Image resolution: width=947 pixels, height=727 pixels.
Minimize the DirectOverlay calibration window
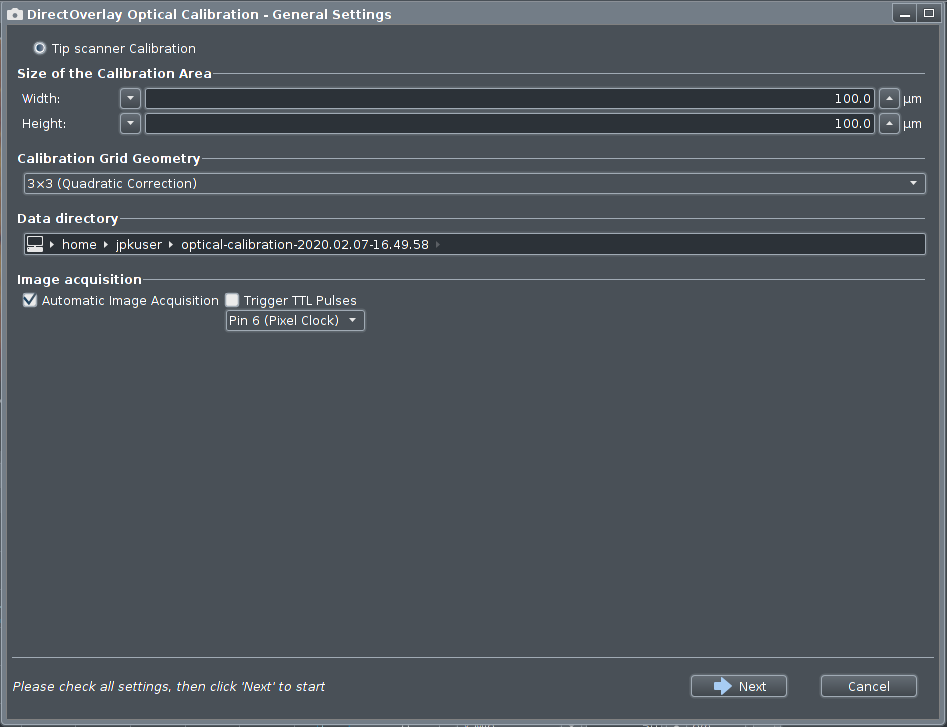click(x=905, y=13)
